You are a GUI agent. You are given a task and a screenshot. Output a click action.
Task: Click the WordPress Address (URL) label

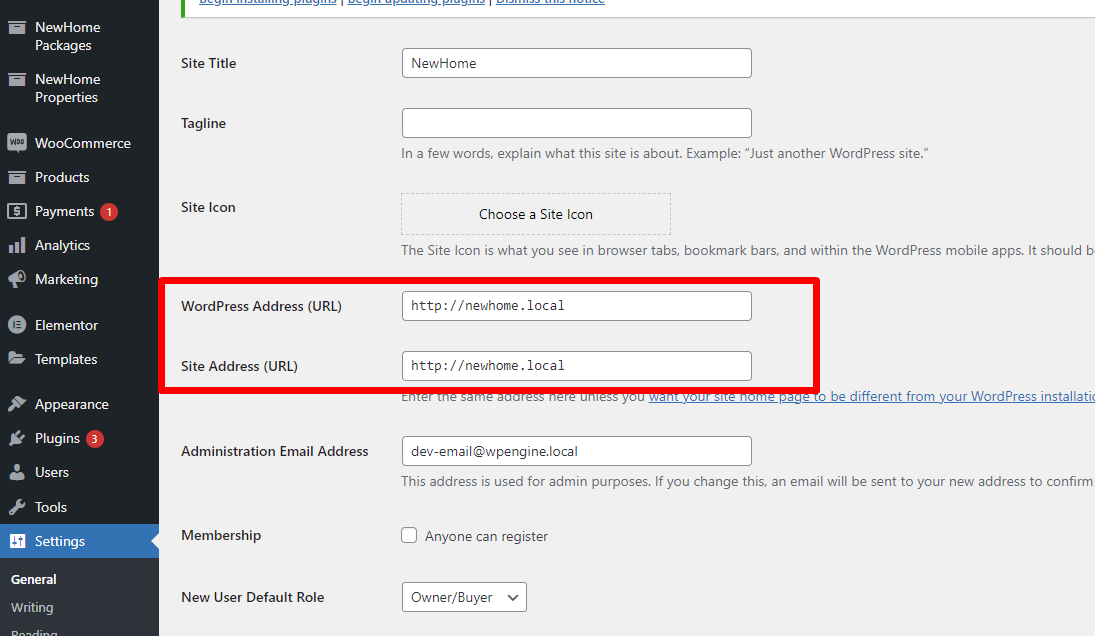tap(261, 306)
